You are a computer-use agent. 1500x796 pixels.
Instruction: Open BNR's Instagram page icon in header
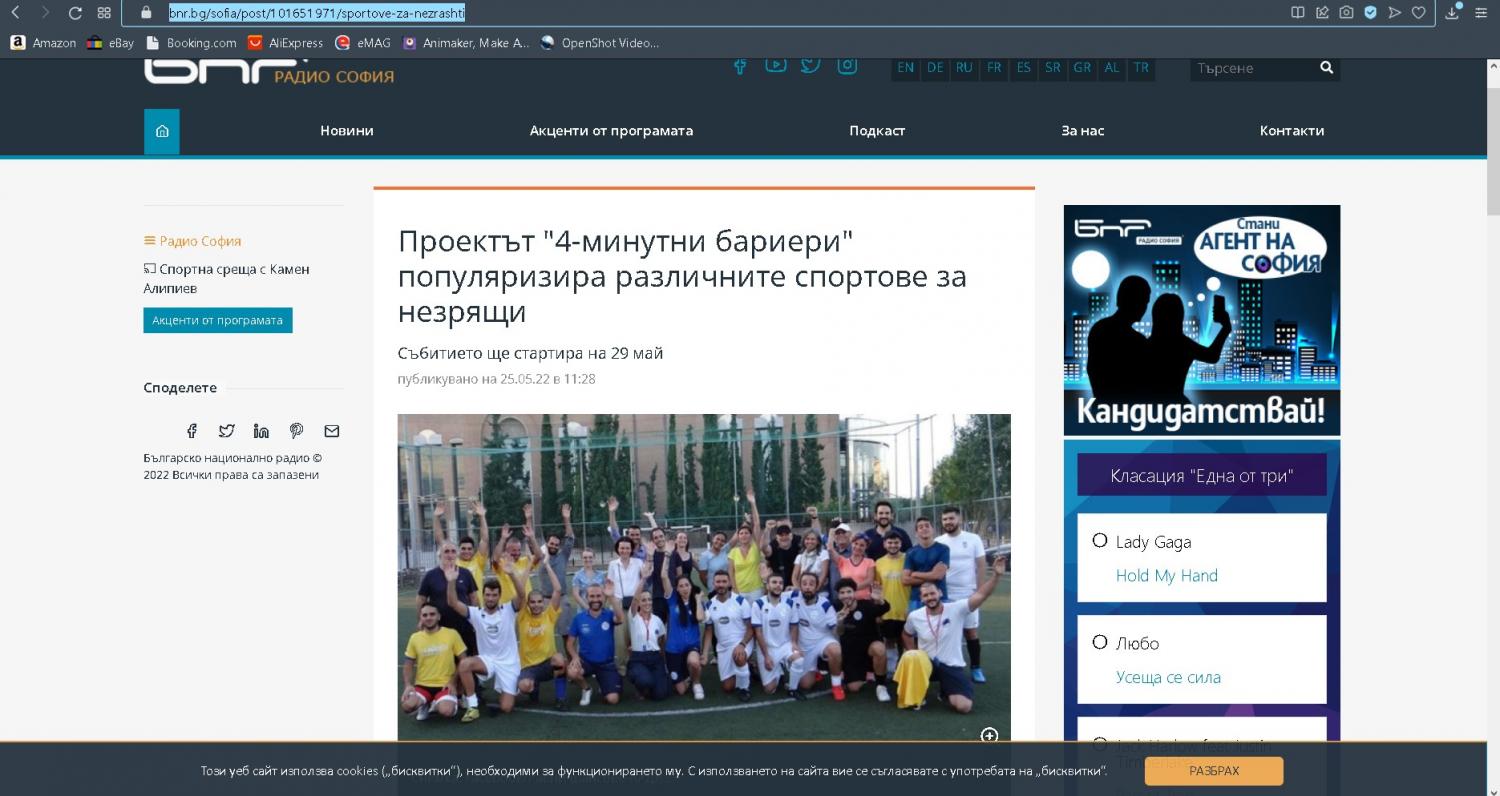(847, 66)
